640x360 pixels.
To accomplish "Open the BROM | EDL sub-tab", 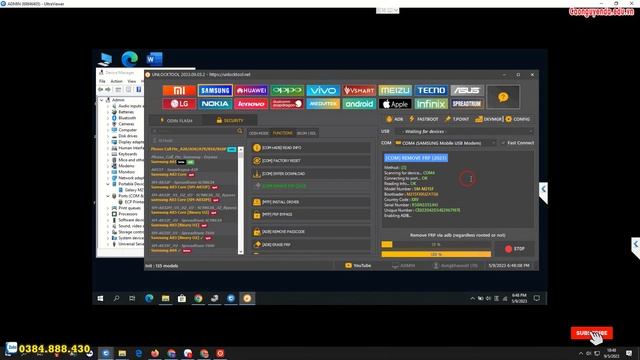I will 306,133.
